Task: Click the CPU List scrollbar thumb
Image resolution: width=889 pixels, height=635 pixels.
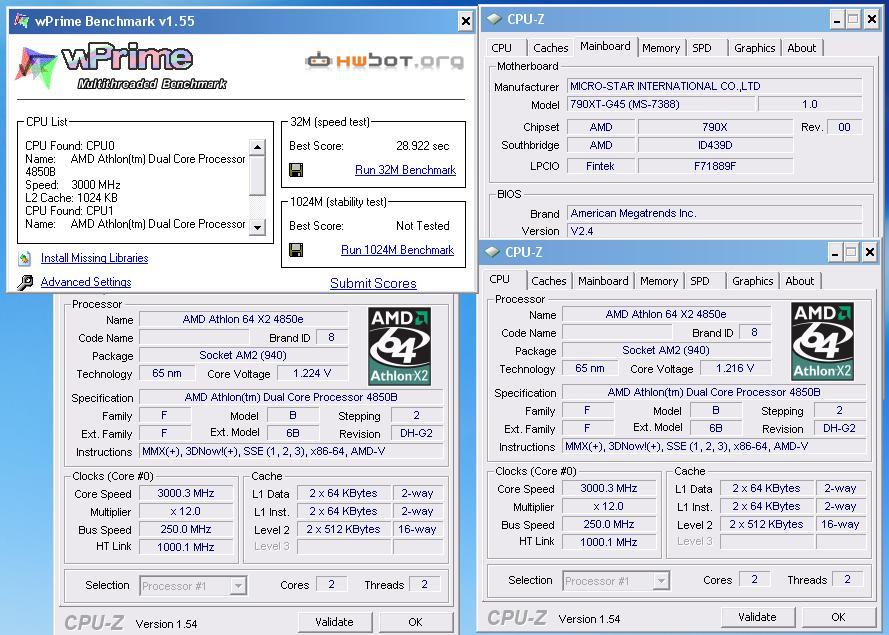Action: 257,175
